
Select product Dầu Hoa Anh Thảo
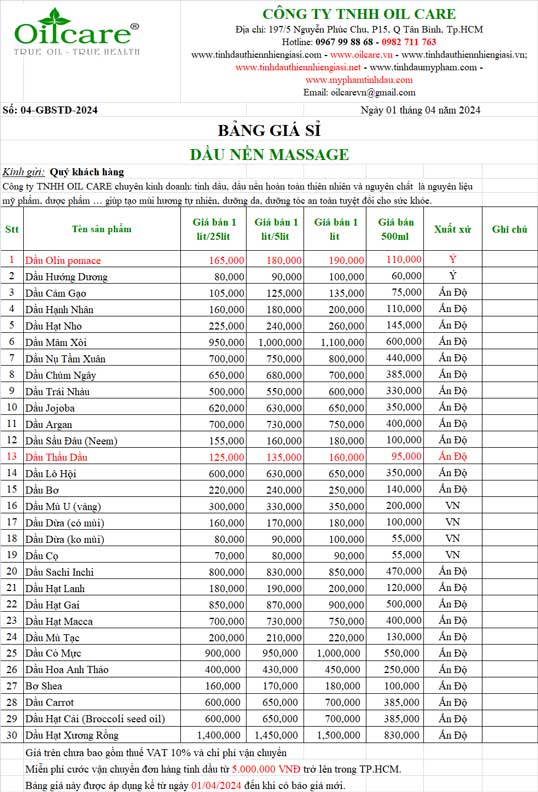tap(67, 670)
